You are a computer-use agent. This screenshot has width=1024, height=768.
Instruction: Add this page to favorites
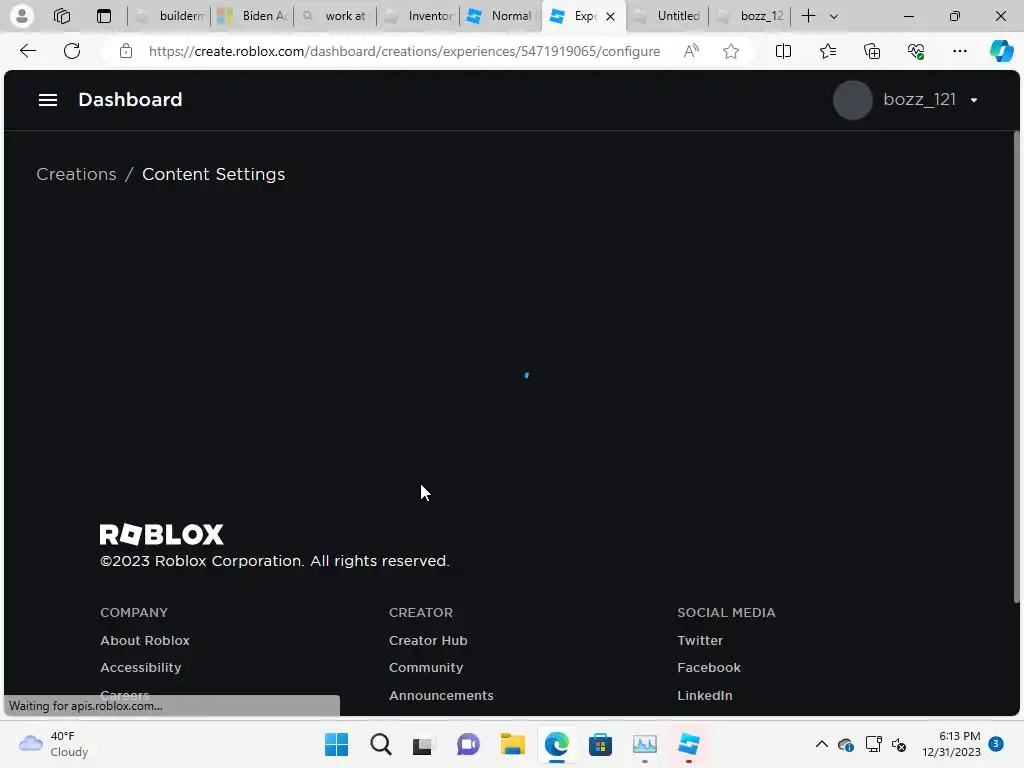click(731, 51)
